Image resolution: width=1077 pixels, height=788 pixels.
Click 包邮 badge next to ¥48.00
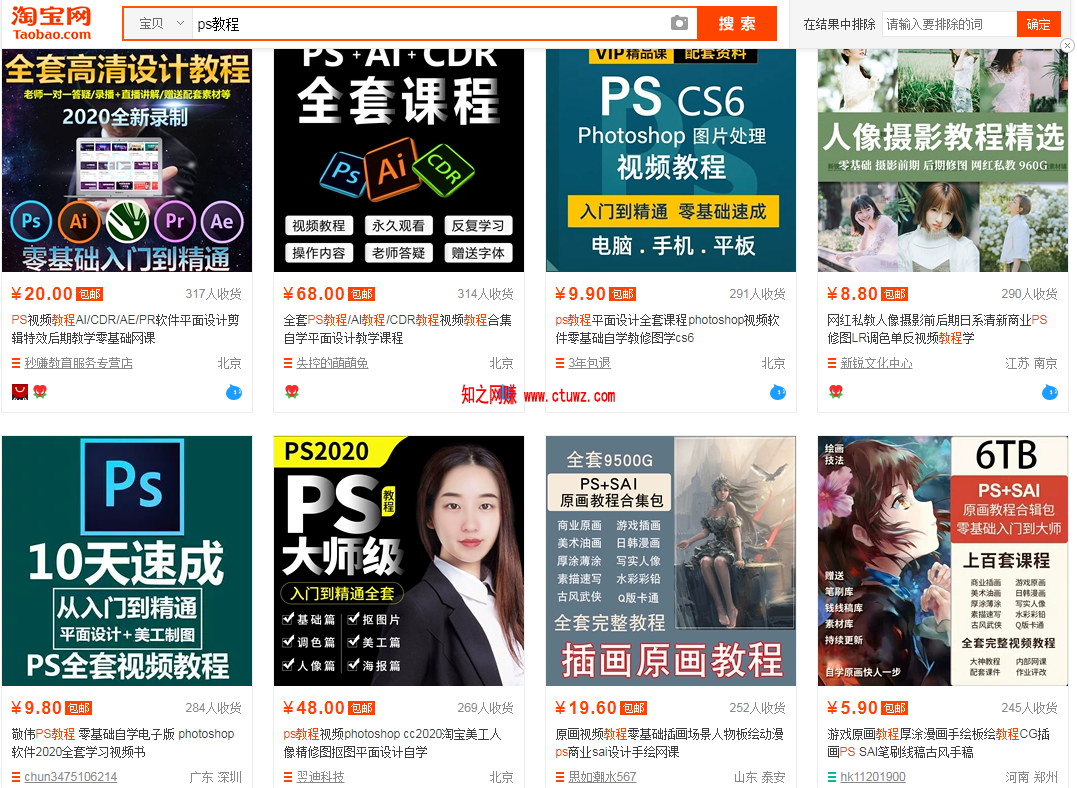coord(361,708)
